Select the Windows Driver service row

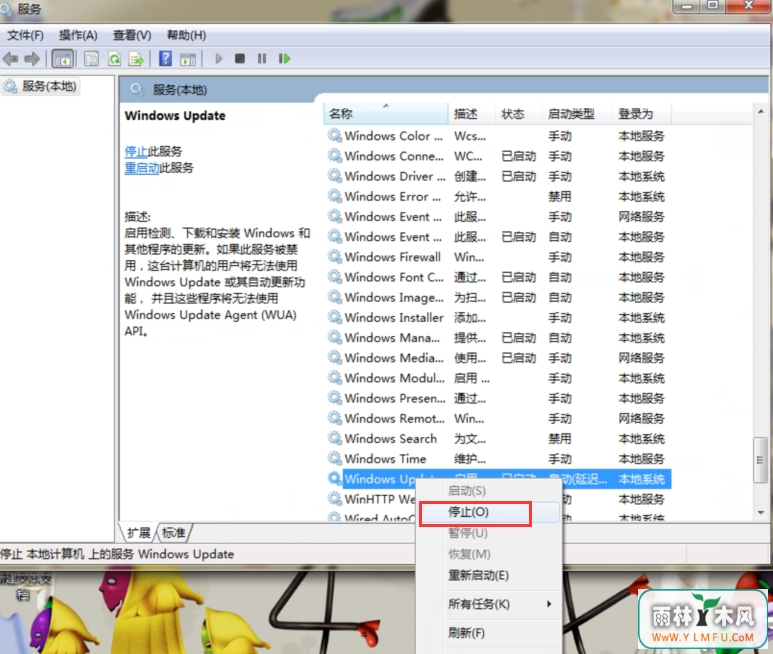[x=498, y=176]
